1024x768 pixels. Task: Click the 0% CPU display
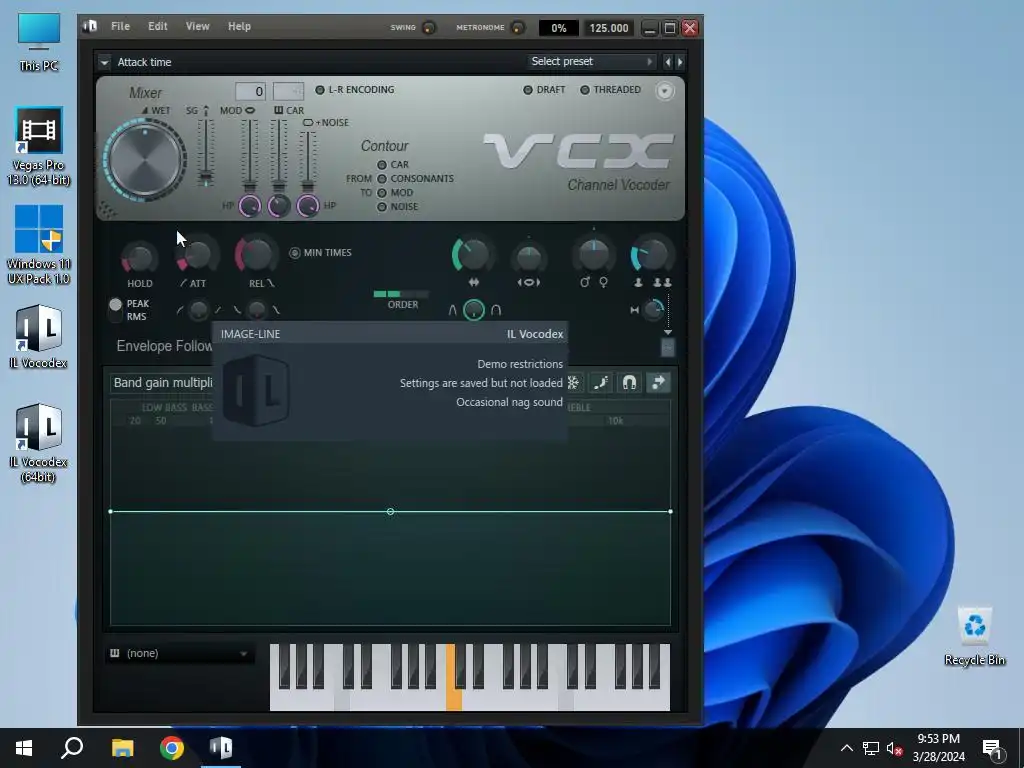pyautogui.click(x=558, y=28)
